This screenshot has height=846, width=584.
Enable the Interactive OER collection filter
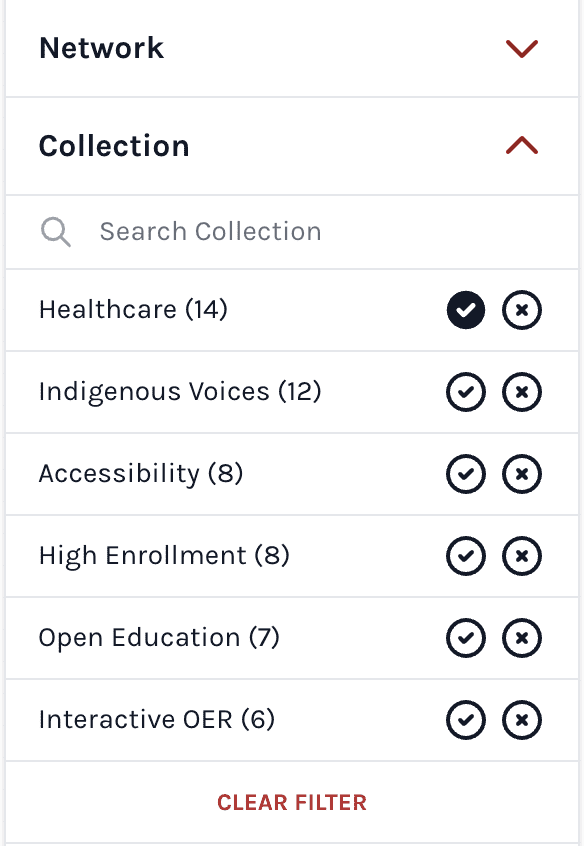pyautogui.click(x=466, y=720)
